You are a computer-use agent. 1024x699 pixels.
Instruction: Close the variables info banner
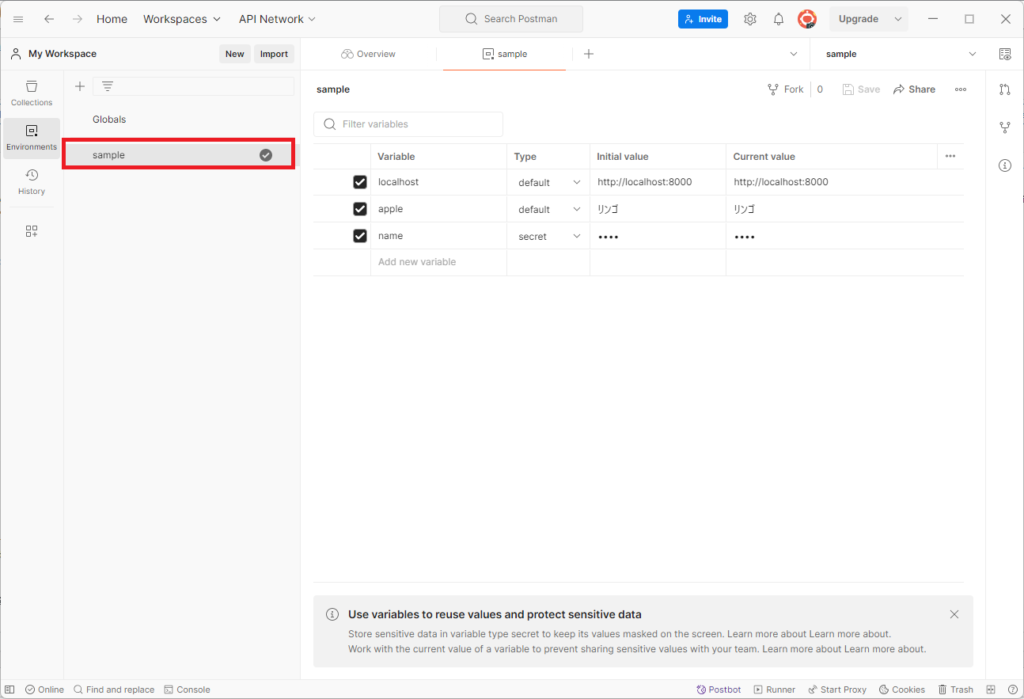[954, 614]
